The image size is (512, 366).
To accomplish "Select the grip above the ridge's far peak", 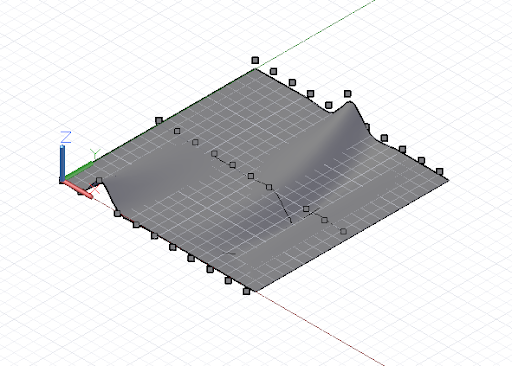I will pyautogui.click(x=347, y=94).
